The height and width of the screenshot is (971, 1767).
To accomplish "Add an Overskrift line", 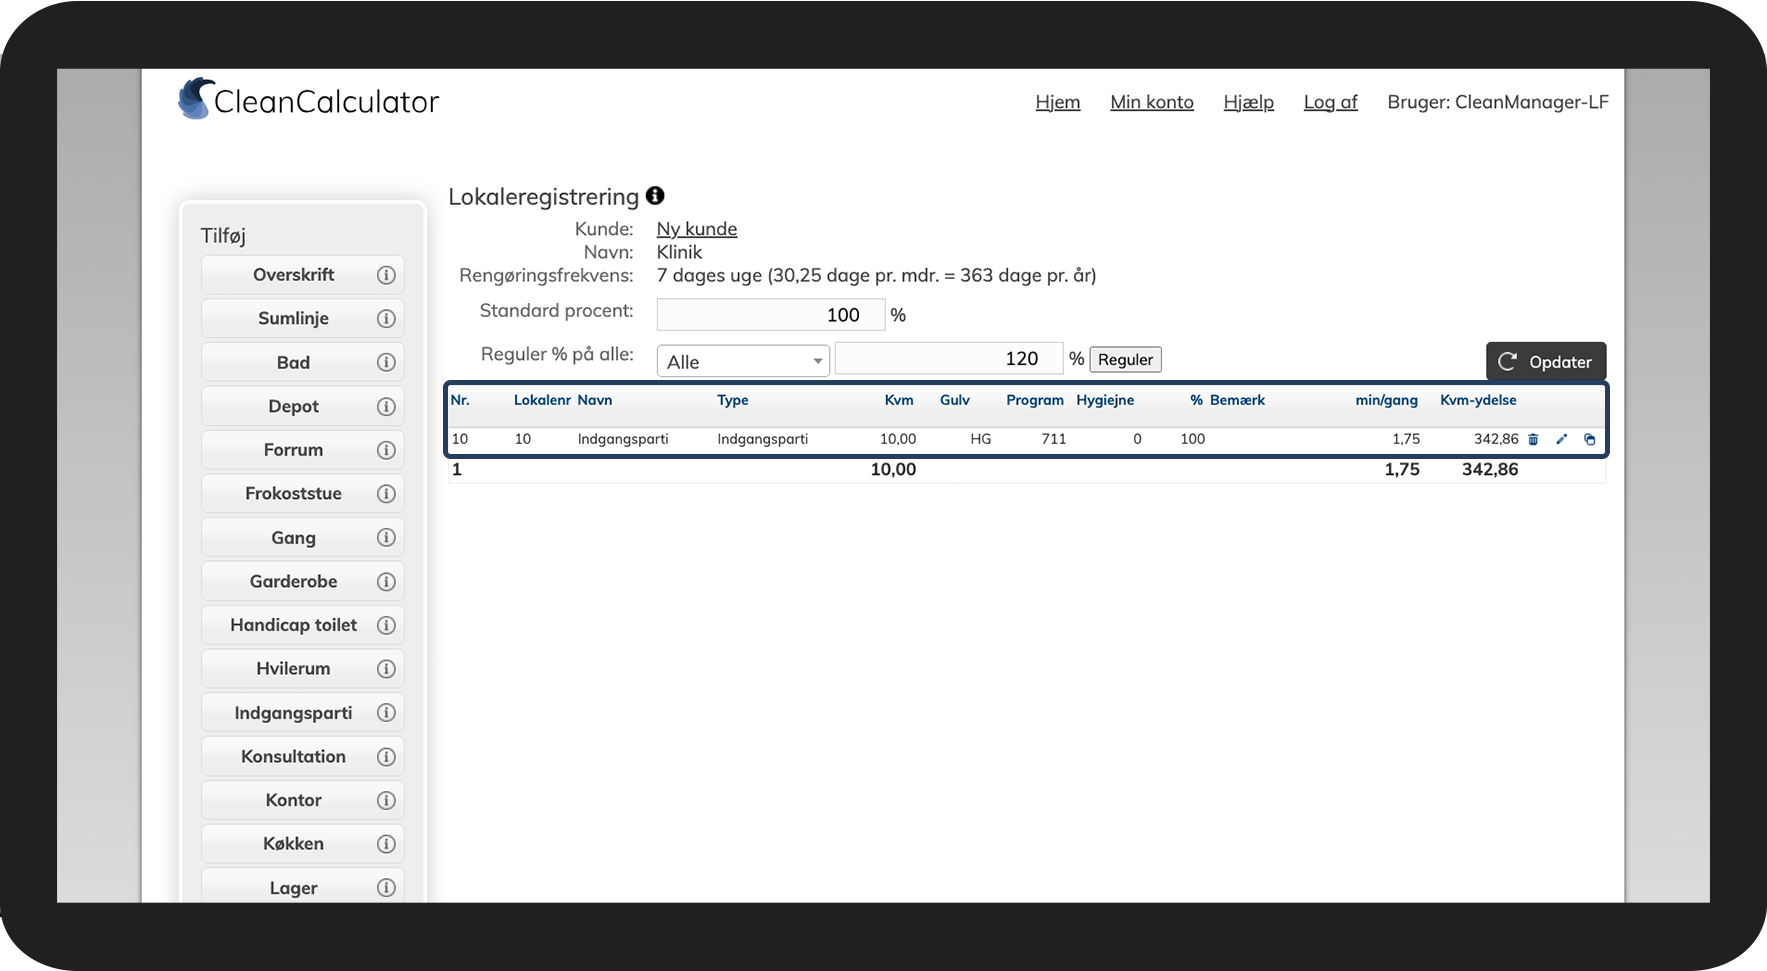I will 303,275.
